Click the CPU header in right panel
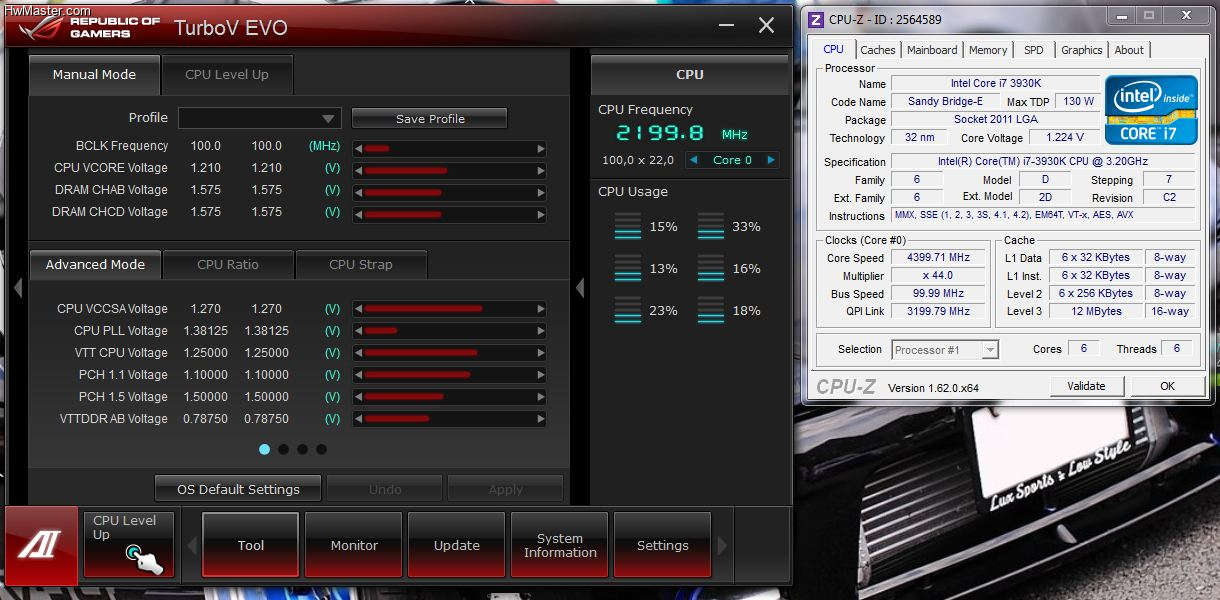This screenshot has width=1220, height=600. (689, 75)
